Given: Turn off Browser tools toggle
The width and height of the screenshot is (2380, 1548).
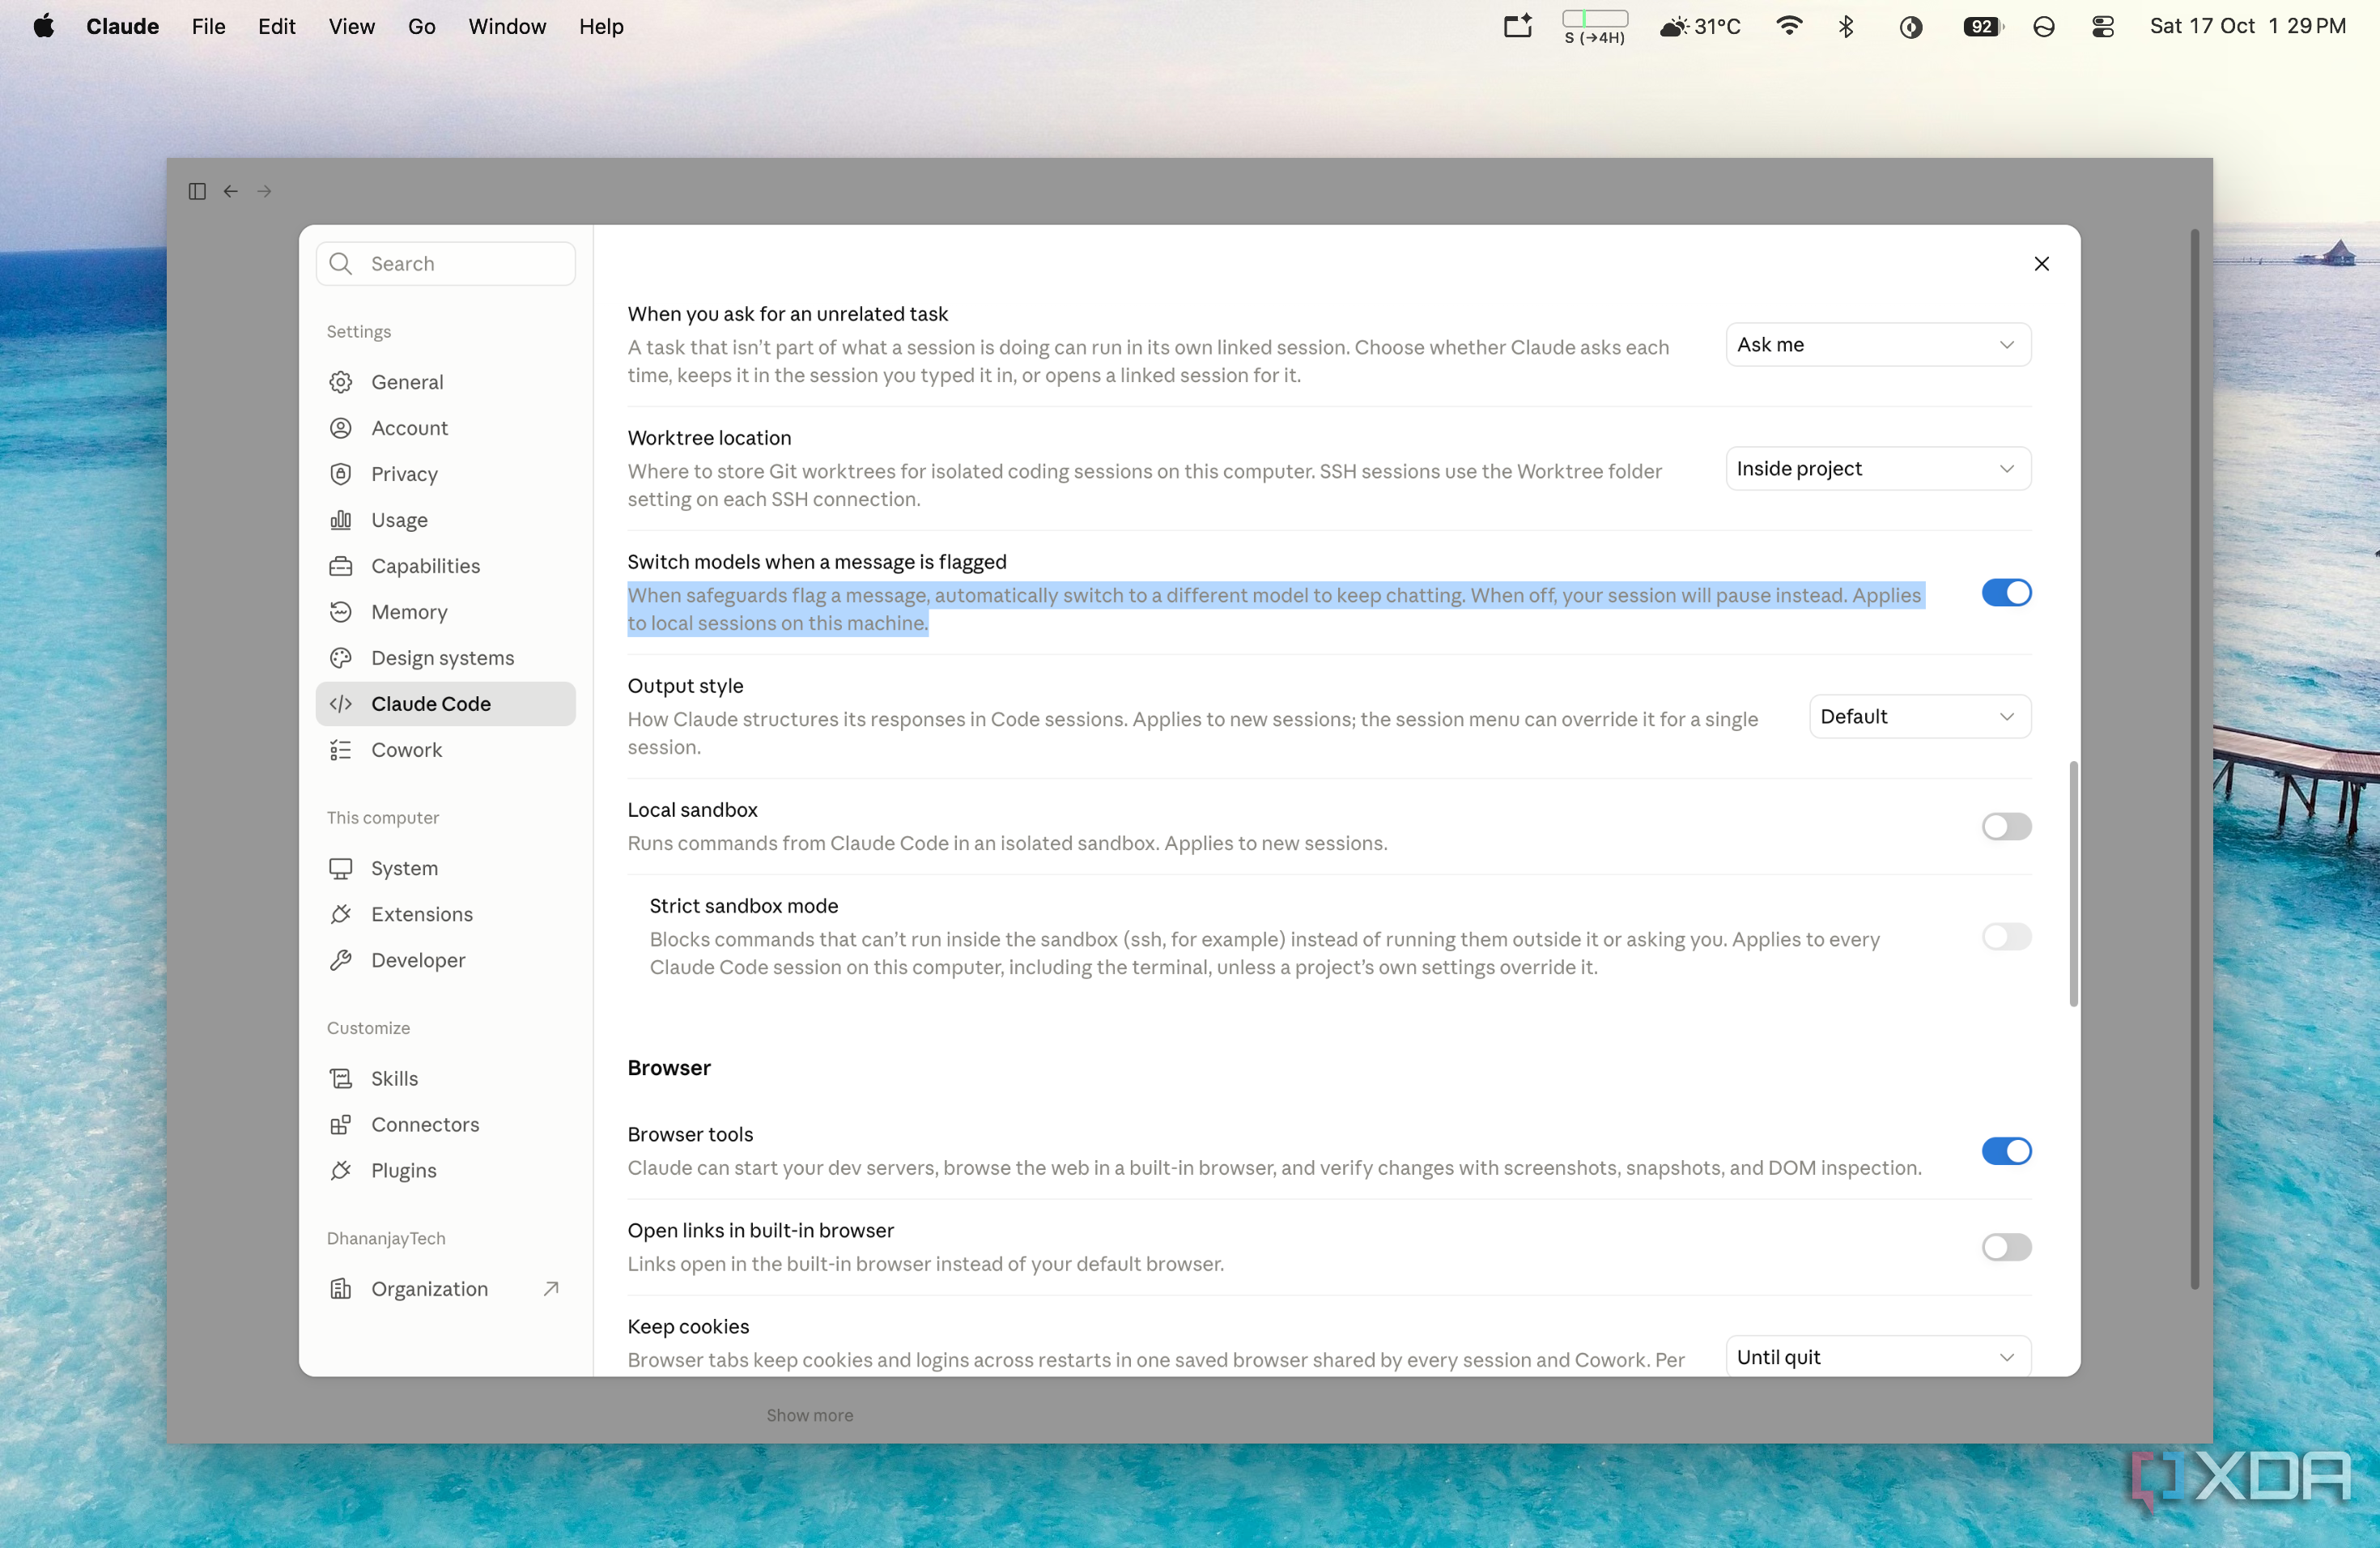Looking at the screenshot, I should point(2006,1151).
